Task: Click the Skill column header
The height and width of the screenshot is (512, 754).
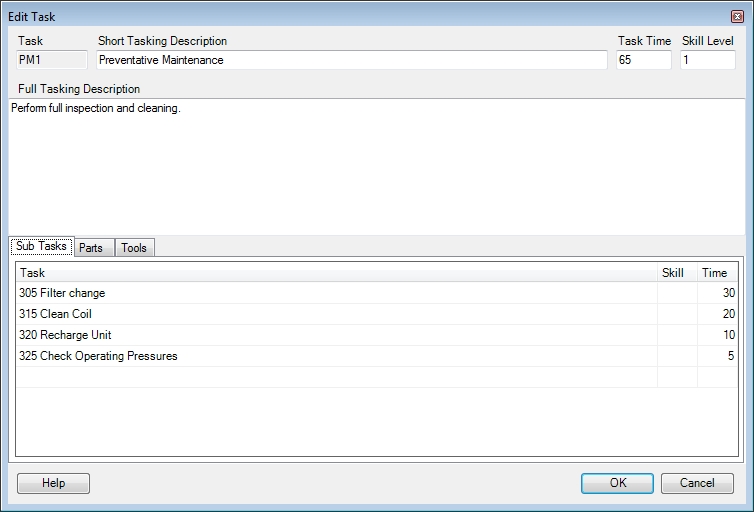Action: (677, 273)
